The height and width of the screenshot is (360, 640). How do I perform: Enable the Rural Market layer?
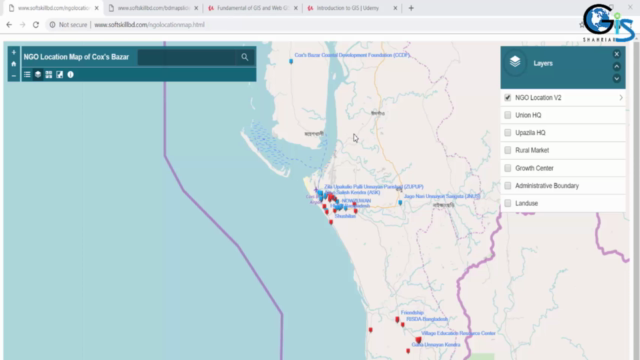pos(507,150)
